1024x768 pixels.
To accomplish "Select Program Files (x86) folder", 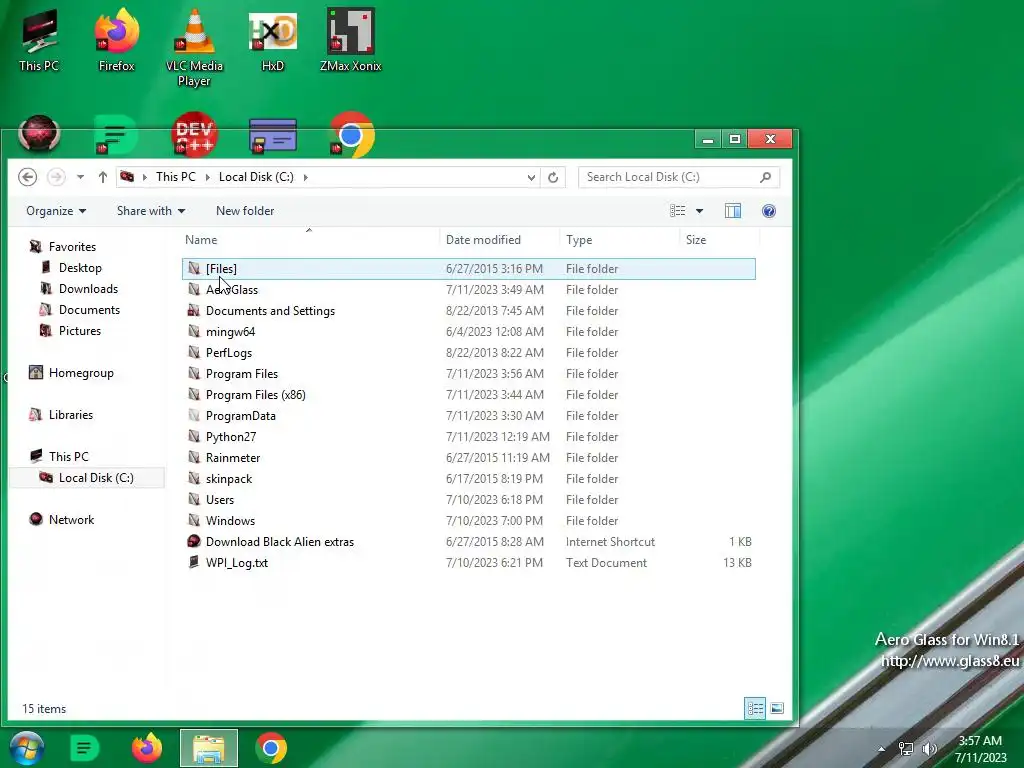I will coord(468,394).
